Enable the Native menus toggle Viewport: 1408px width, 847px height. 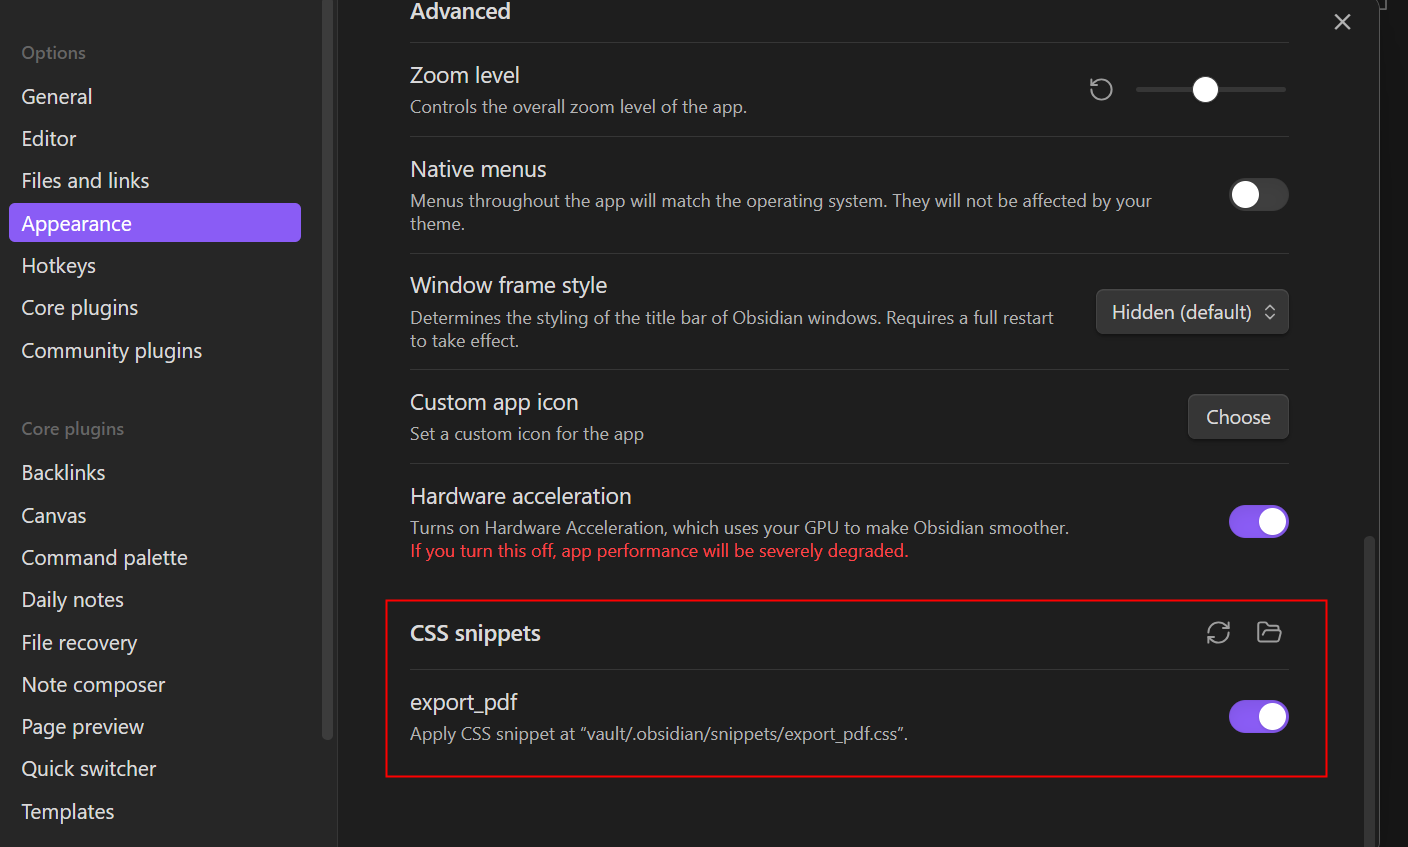coord(1258,195)
